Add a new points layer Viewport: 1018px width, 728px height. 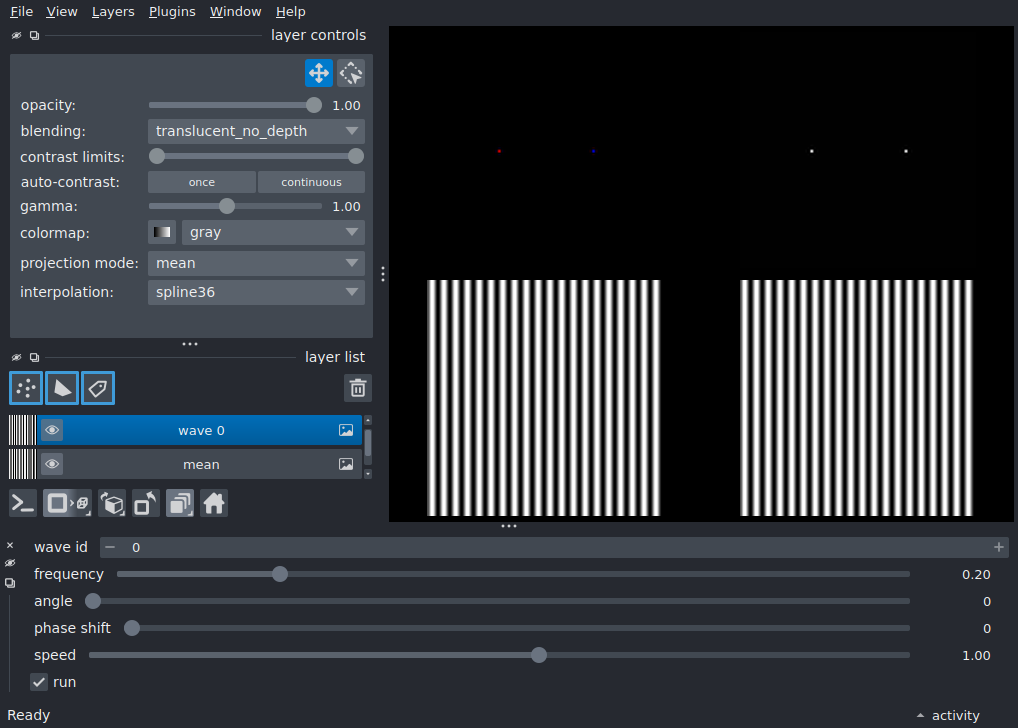click(26, 388)
